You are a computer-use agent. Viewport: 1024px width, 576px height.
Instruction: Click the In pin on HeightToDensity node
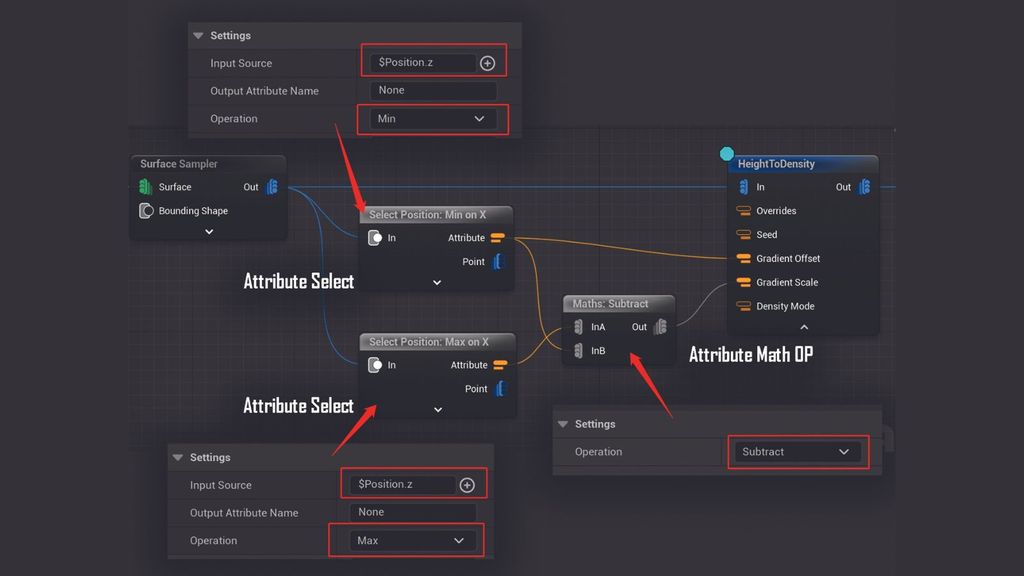click(743, 187)
